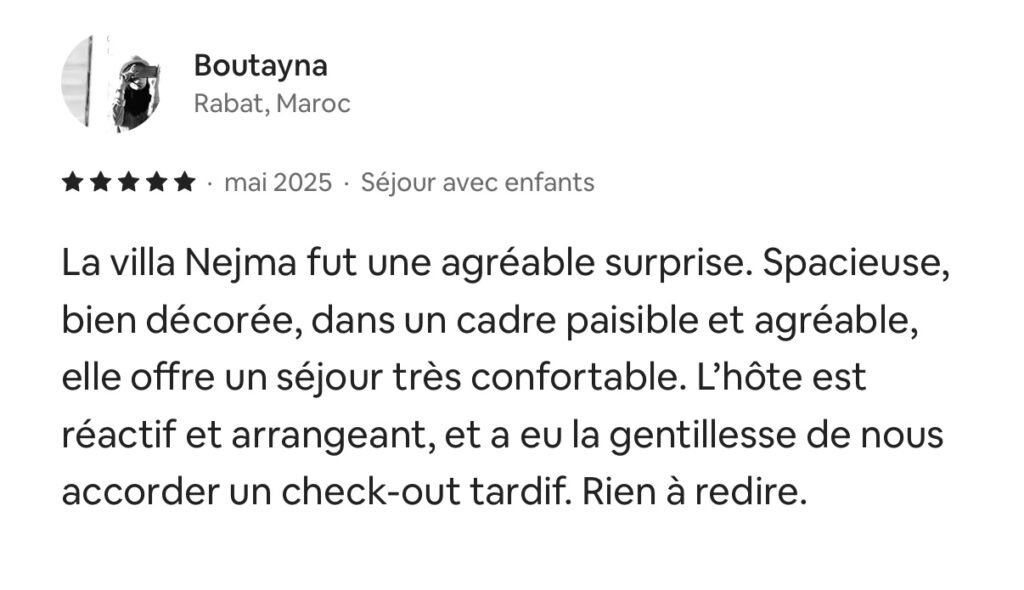
Task: Open Boutayna's profile picture
Action: (110, 84)
